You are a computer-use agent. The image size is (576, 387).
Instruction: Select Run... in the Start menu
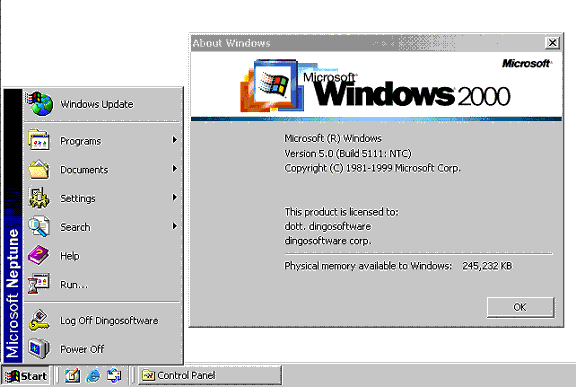click(103, 284)
